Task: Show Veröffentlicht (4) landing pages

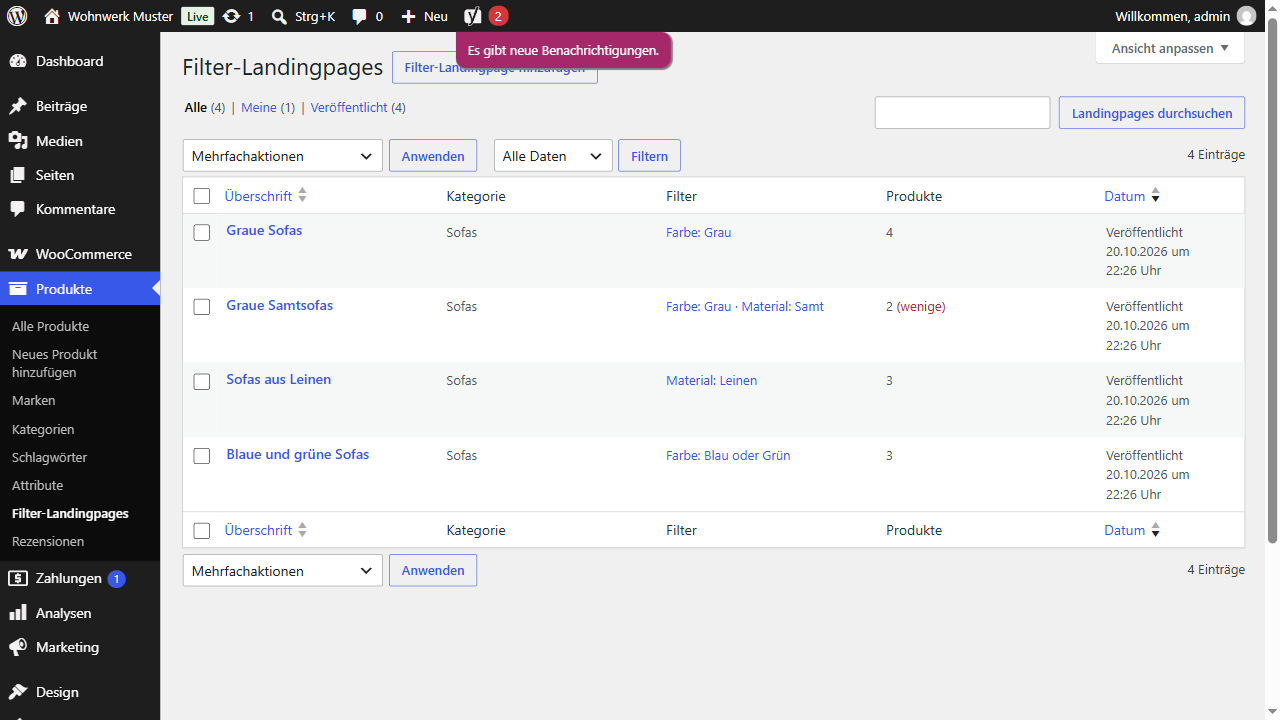Action: [x=358, y=107]
